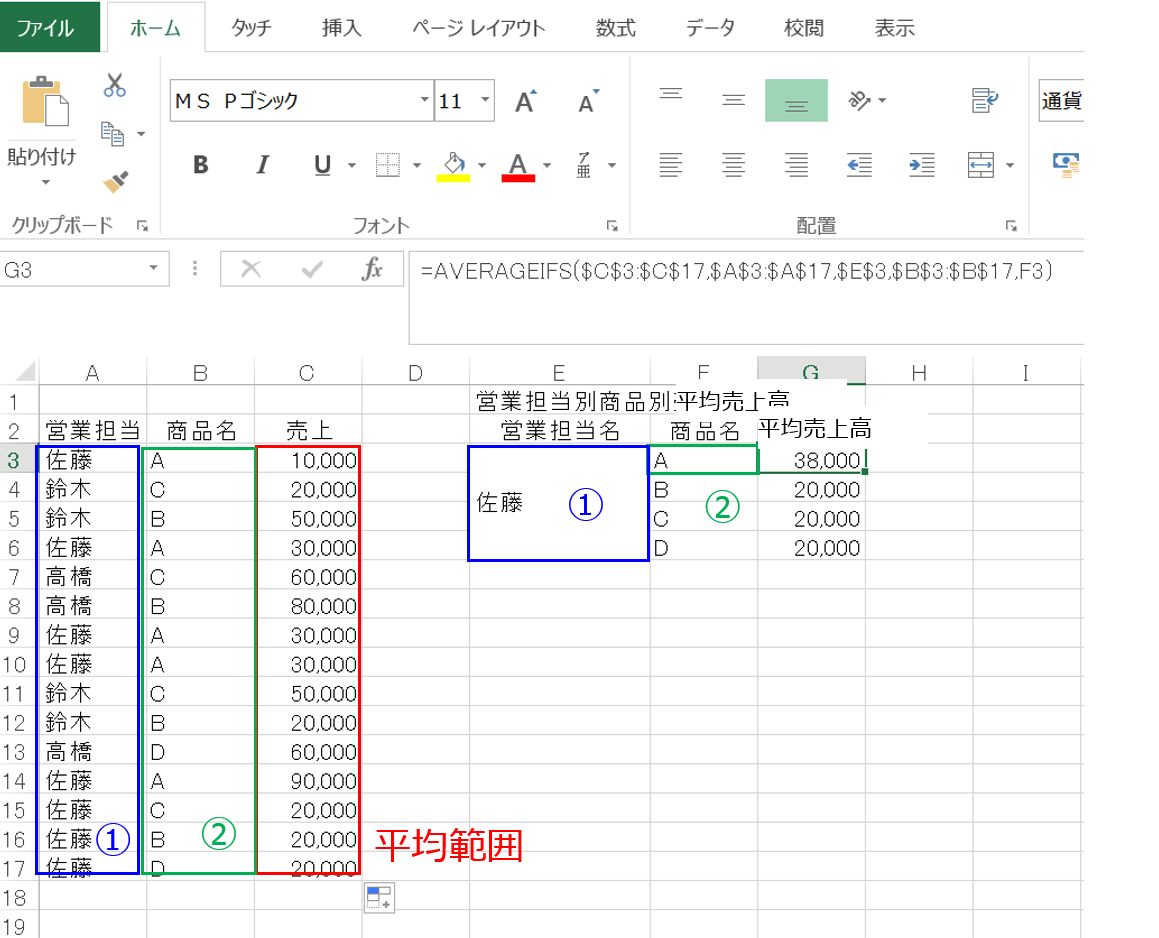Viewport: 1159px width, 938px height.
Task: Click the formula bar with the AVERAGEIFS formula
Action: click(x=740, y=270)
